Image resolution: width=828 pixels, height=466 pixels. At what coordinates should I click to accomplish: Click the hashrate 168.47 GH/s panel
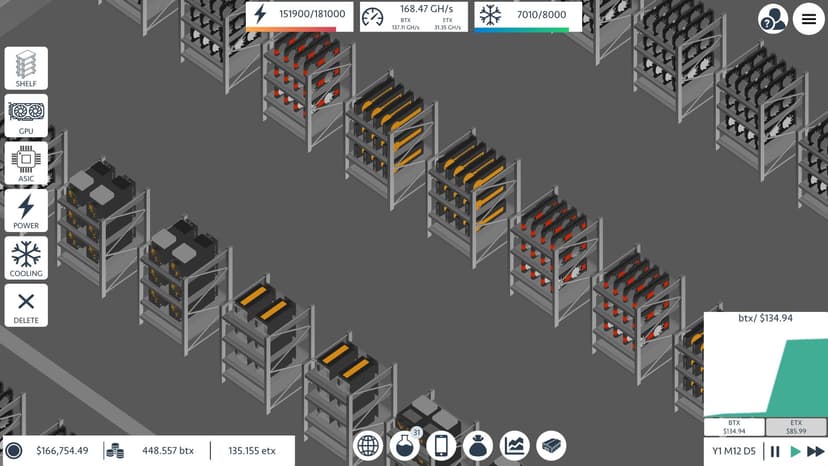click(414, 16)
